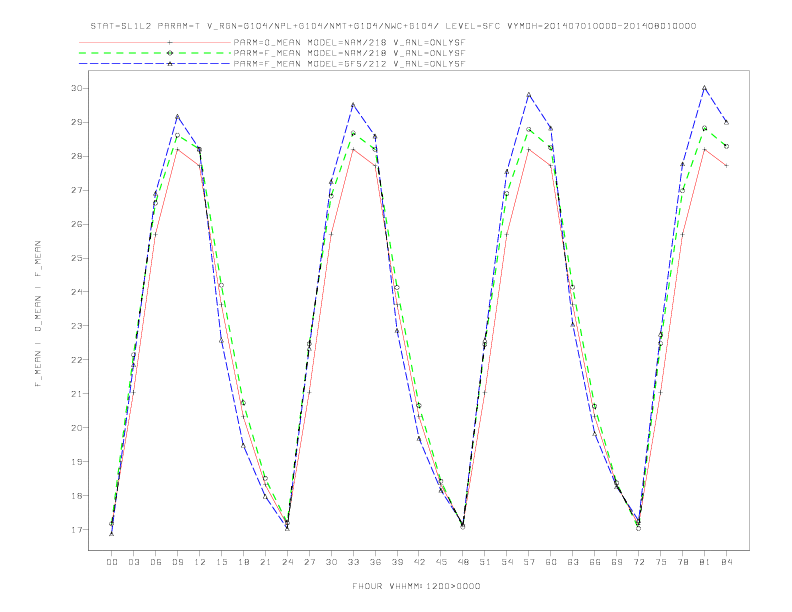792x612 pixels.
Task: Click x-axis forecast hour label 42
Action: (x=419, y=562)
